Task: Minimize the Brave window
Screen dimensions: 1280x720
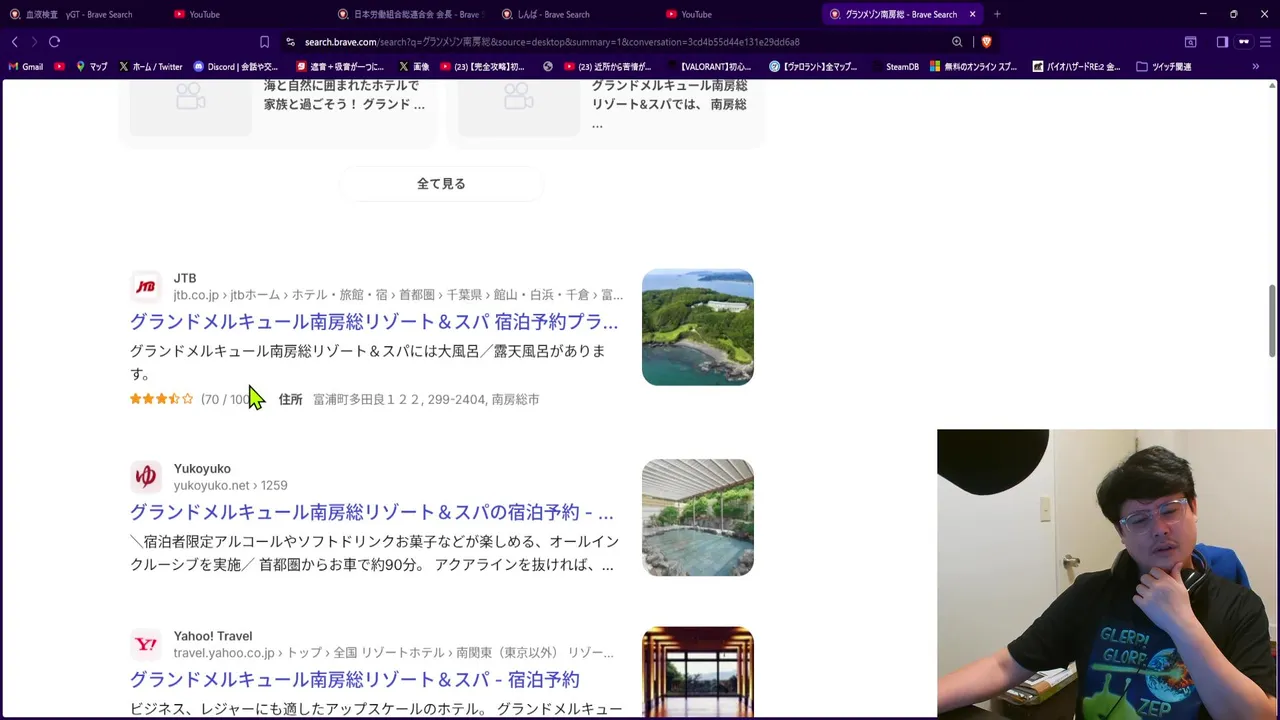Action: click(x=1203, y=14)
